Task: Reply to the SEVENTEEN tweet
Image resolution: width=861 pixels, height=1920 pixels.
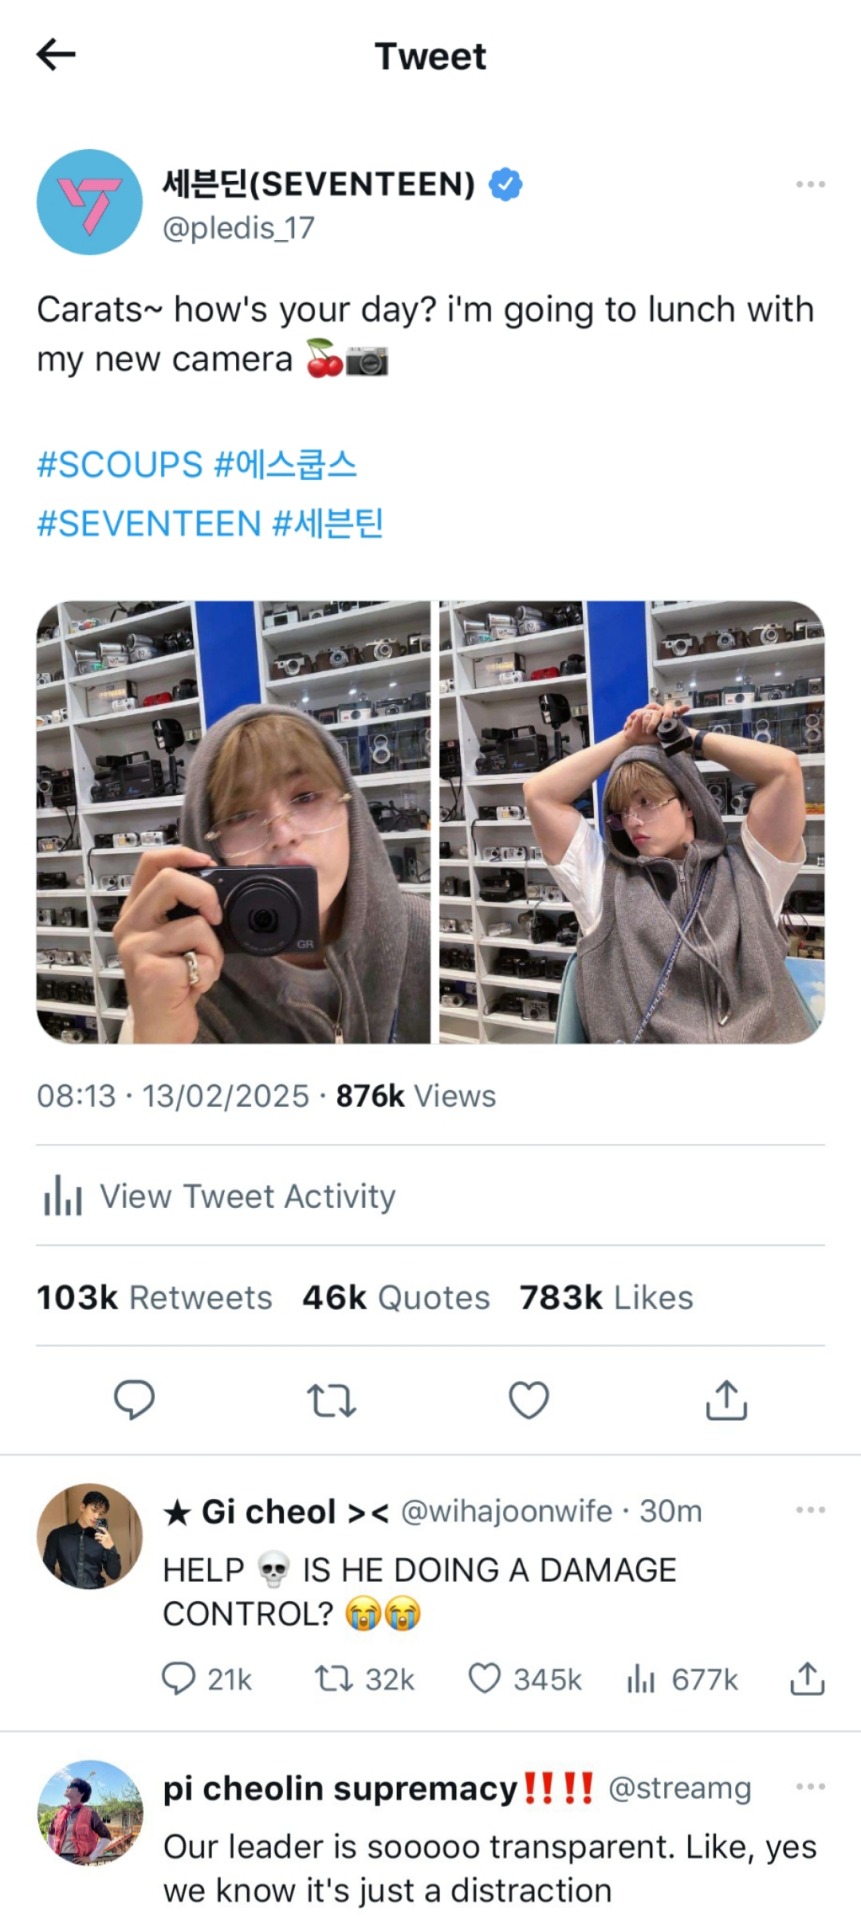Action: (x=134, y=1400)
